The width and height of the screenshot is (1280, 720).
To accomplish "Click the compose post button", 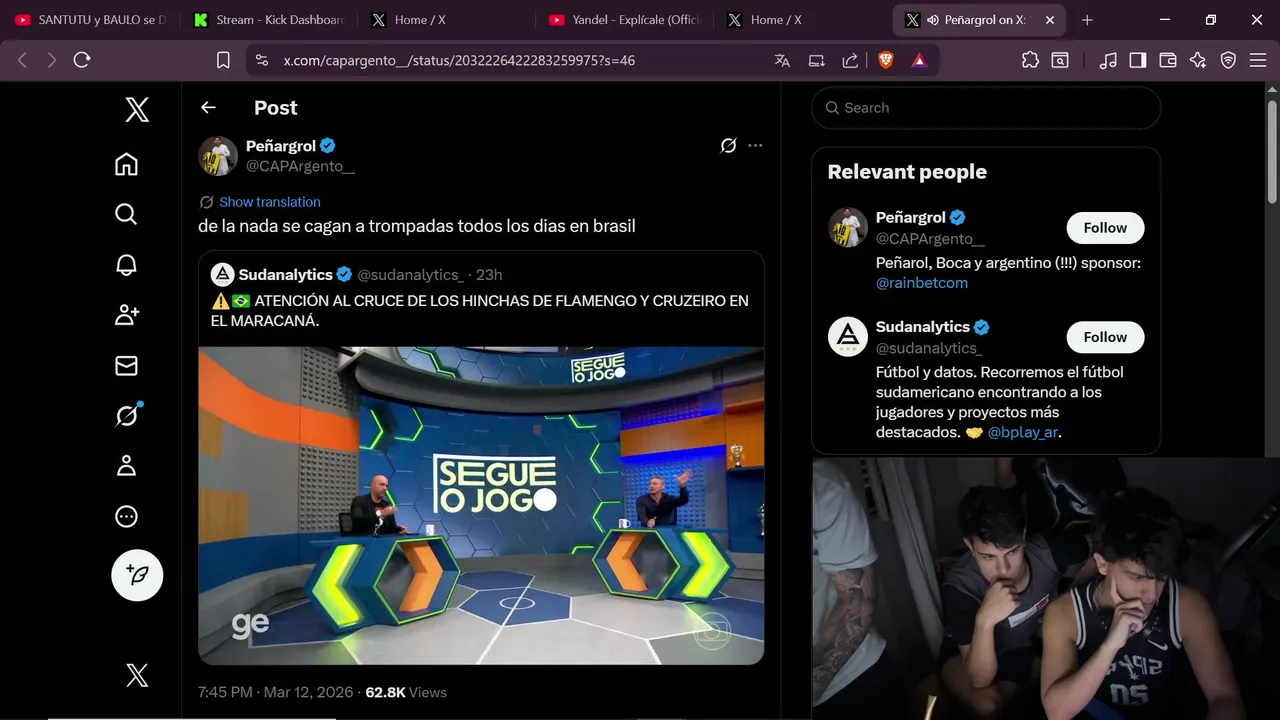I will [137, 575].
